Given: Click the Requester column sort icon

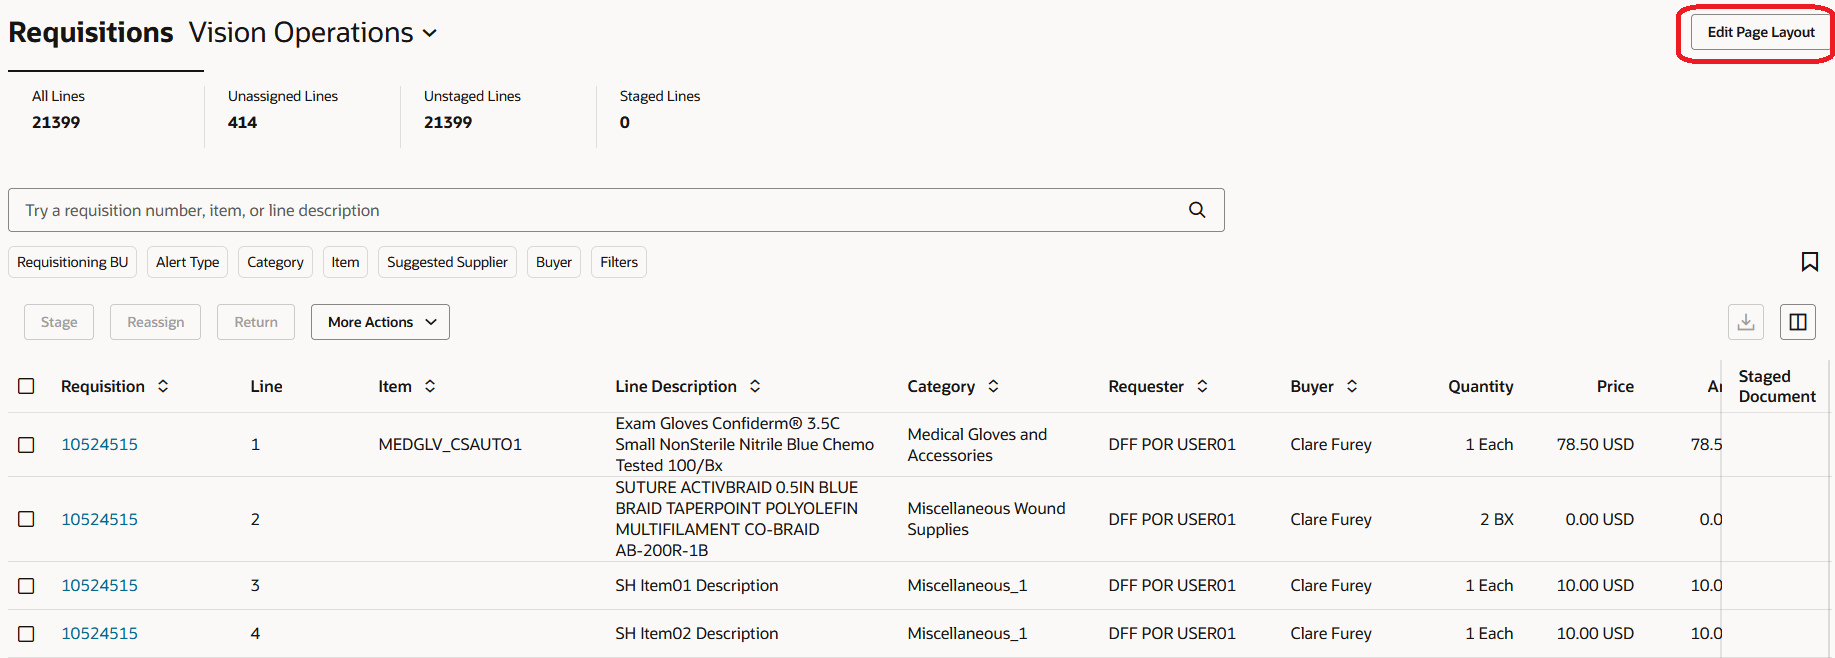Looking at the screenshot, I should (1202, 386).
